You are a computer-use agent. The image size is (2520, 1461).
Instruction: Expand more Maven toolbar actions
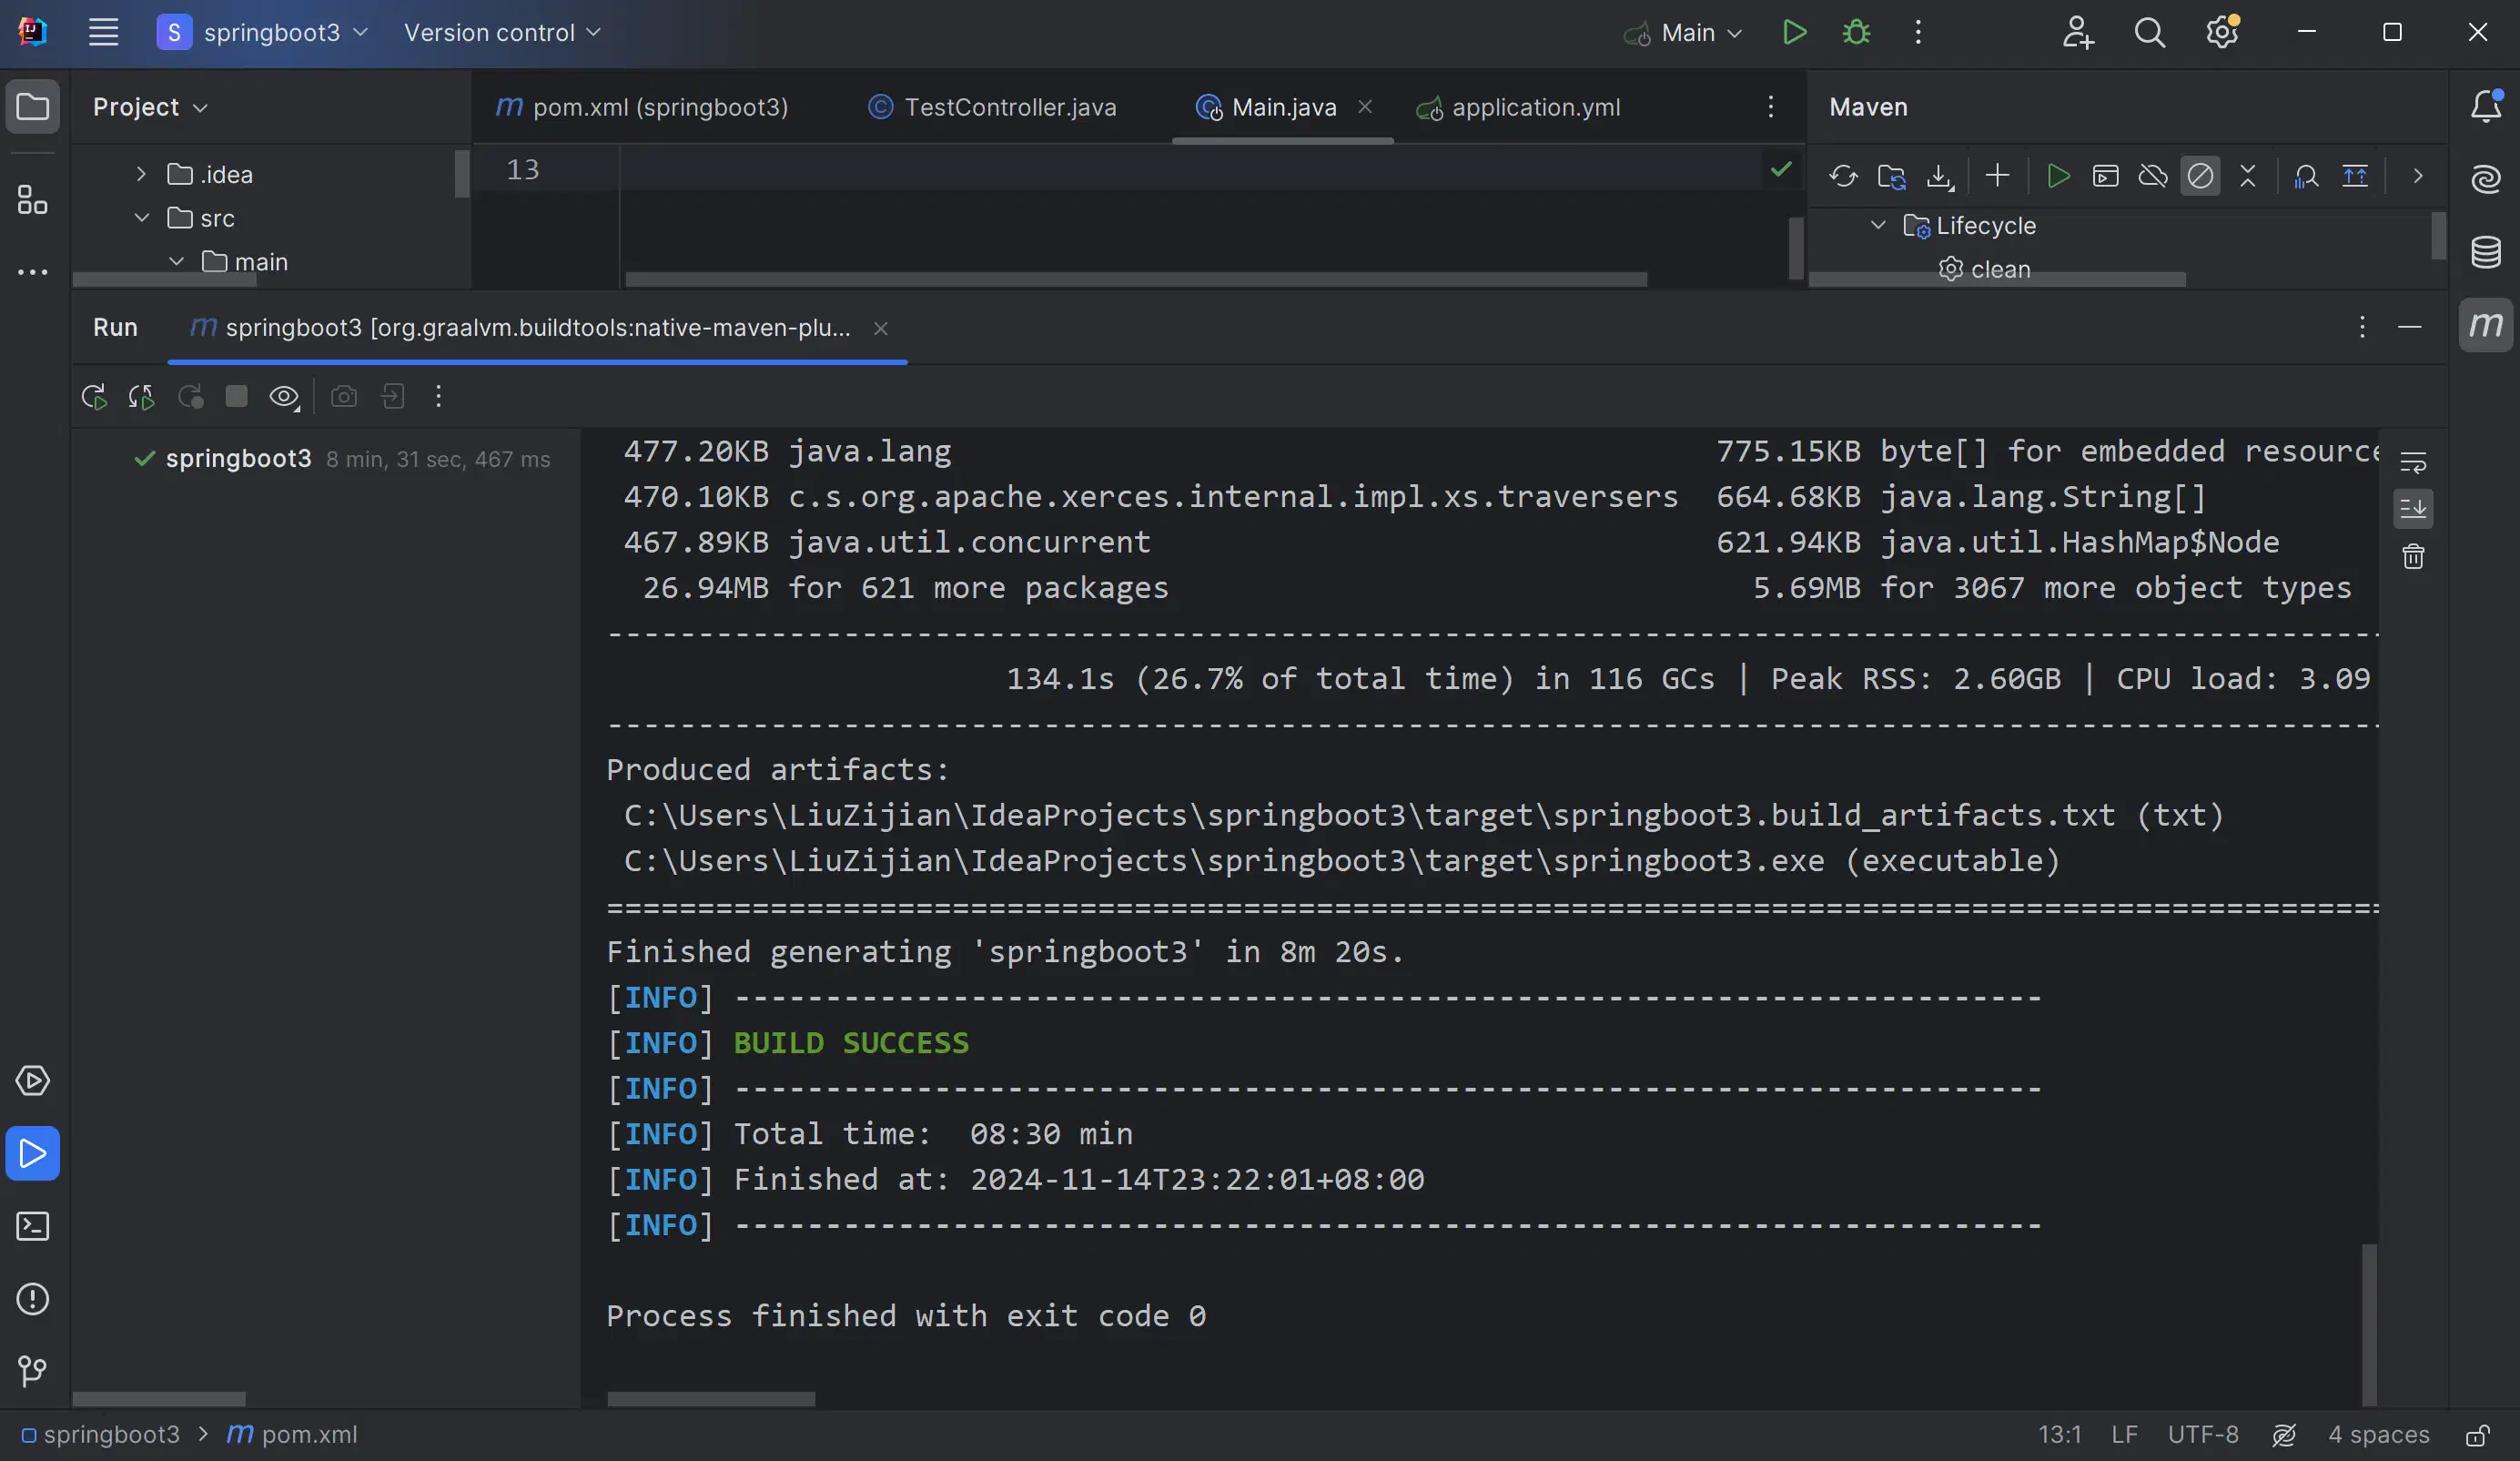(x=2418, y=176)
